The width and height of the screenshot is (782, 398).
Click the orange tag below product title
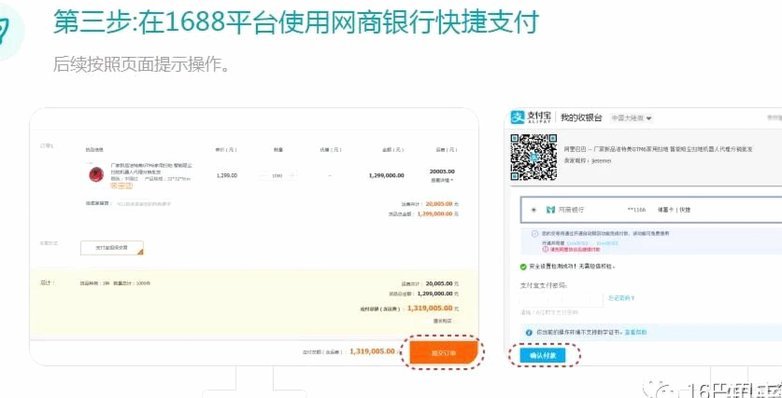(x=122, y=186)
